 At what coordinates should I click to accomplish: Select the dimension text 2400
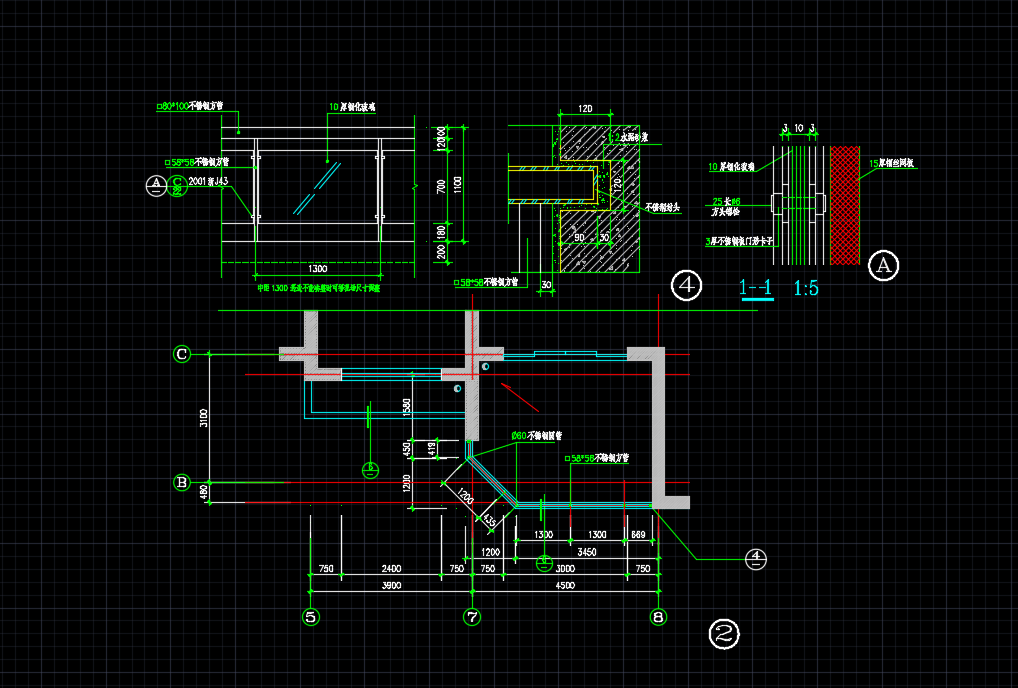[x=391, y=569]
